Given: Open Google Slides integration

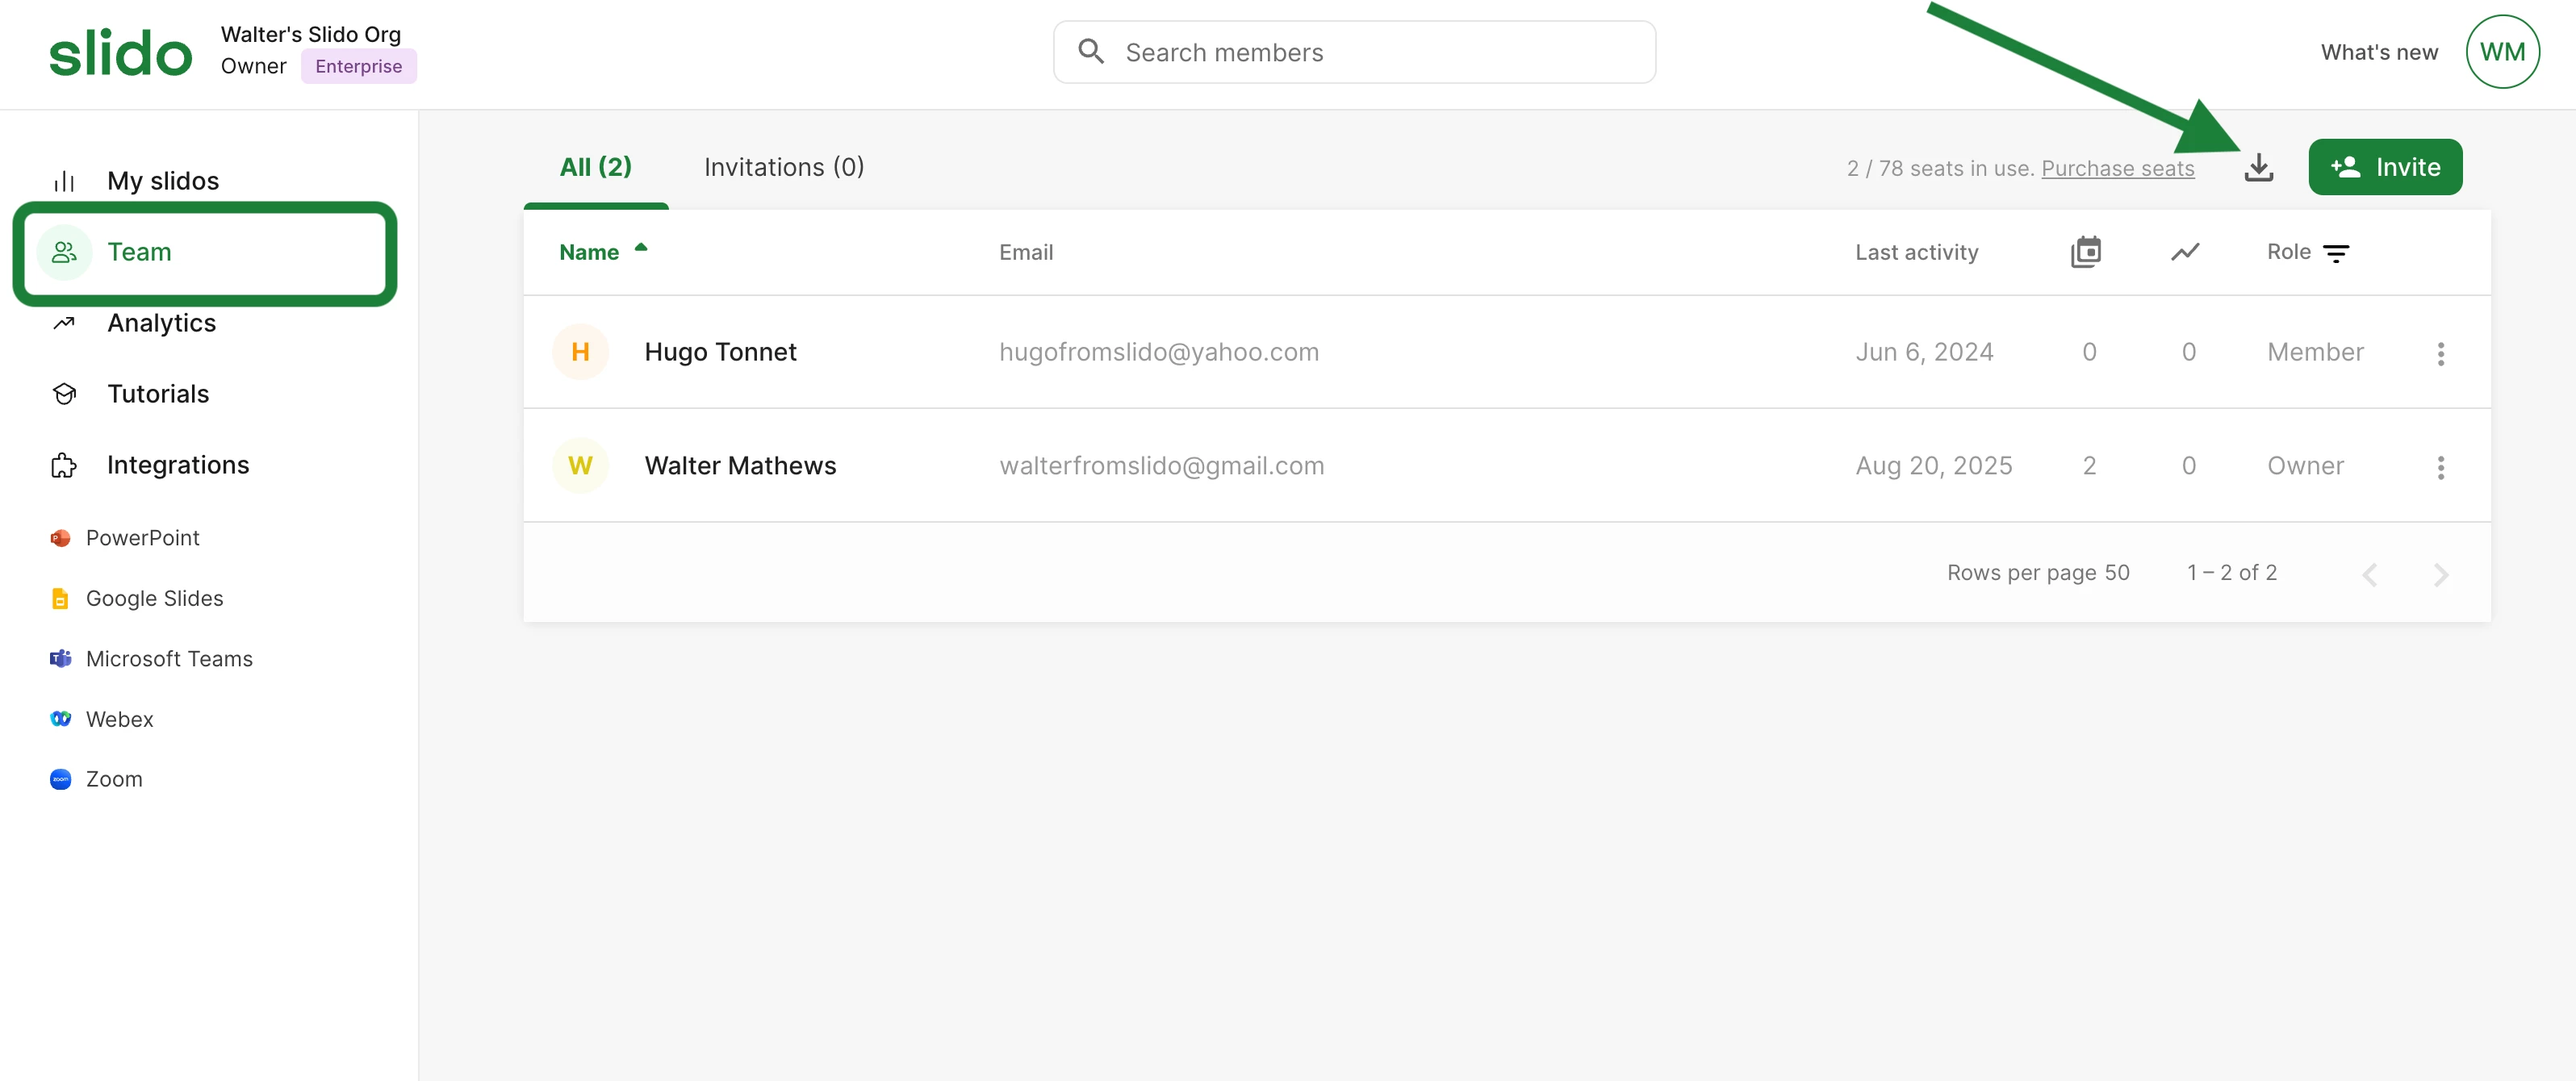Looking at the screenshot, I should pyautogui.click(x=154, y=598).
